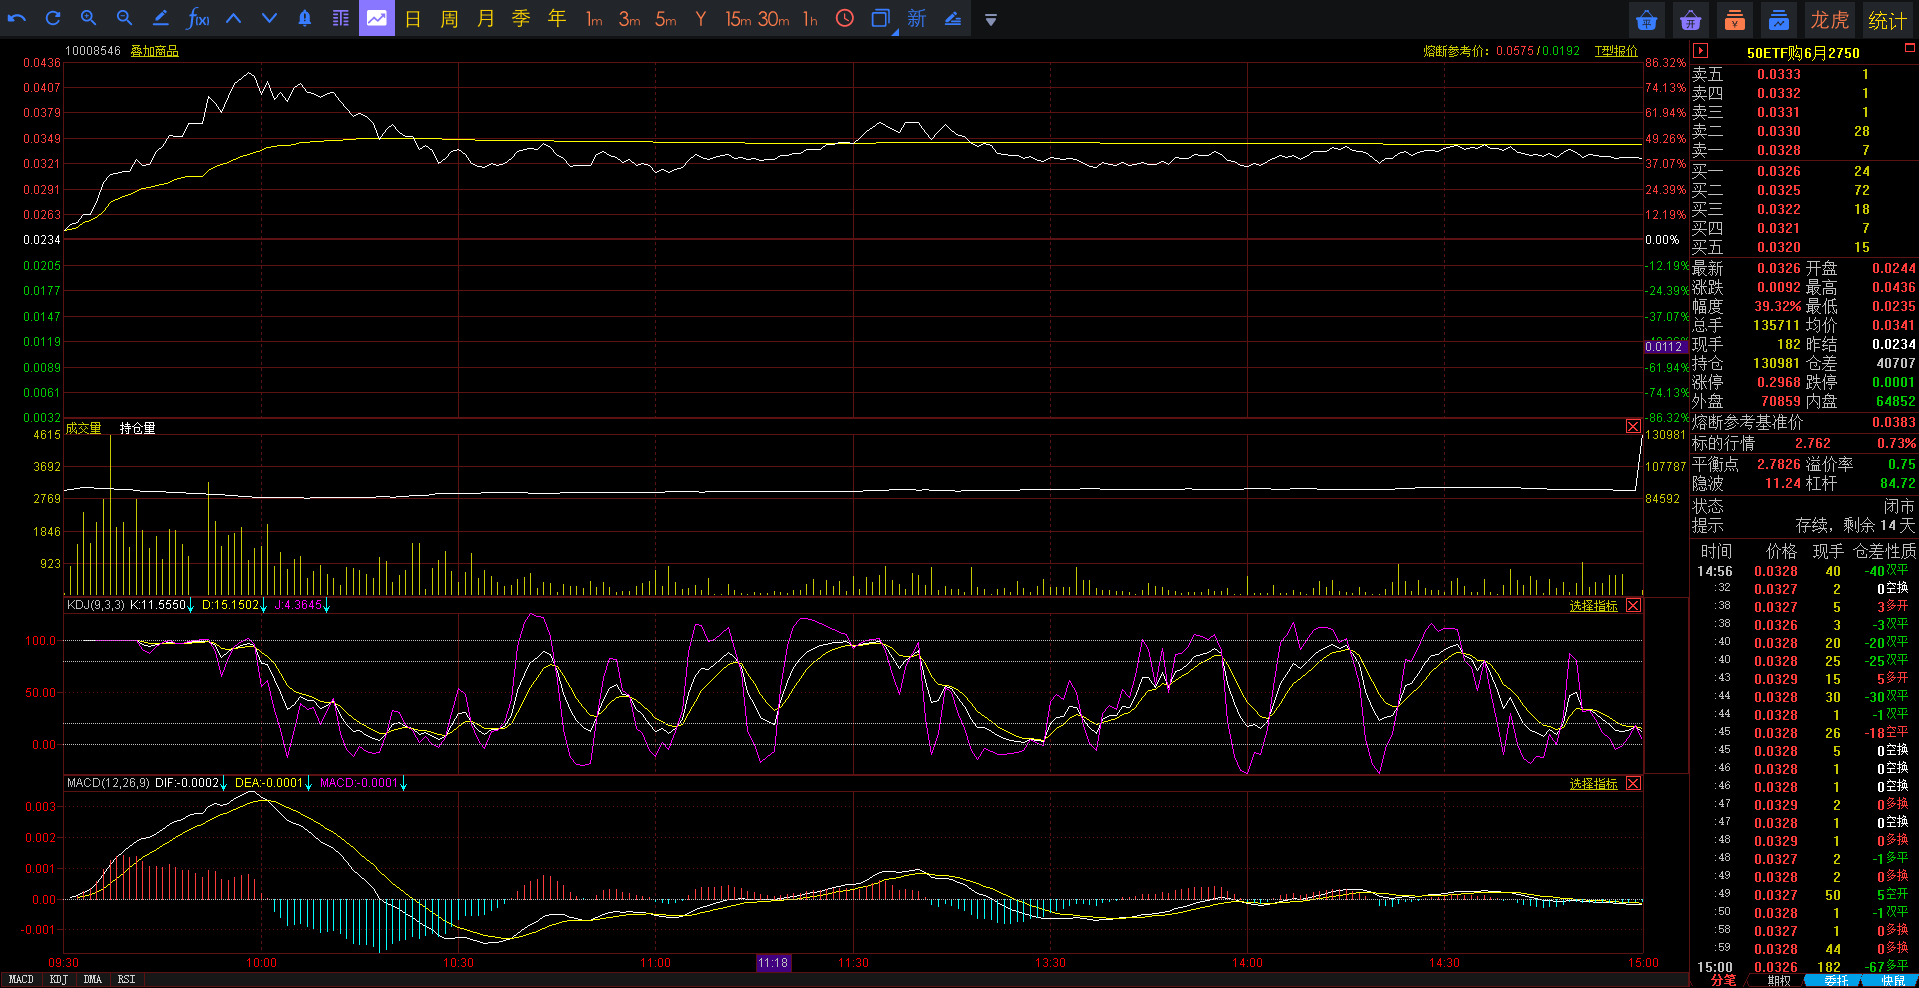The width and height of the screenshot is (1919, 988).
Task: Switch to monthly 月 period
Action: click(485, 18)
